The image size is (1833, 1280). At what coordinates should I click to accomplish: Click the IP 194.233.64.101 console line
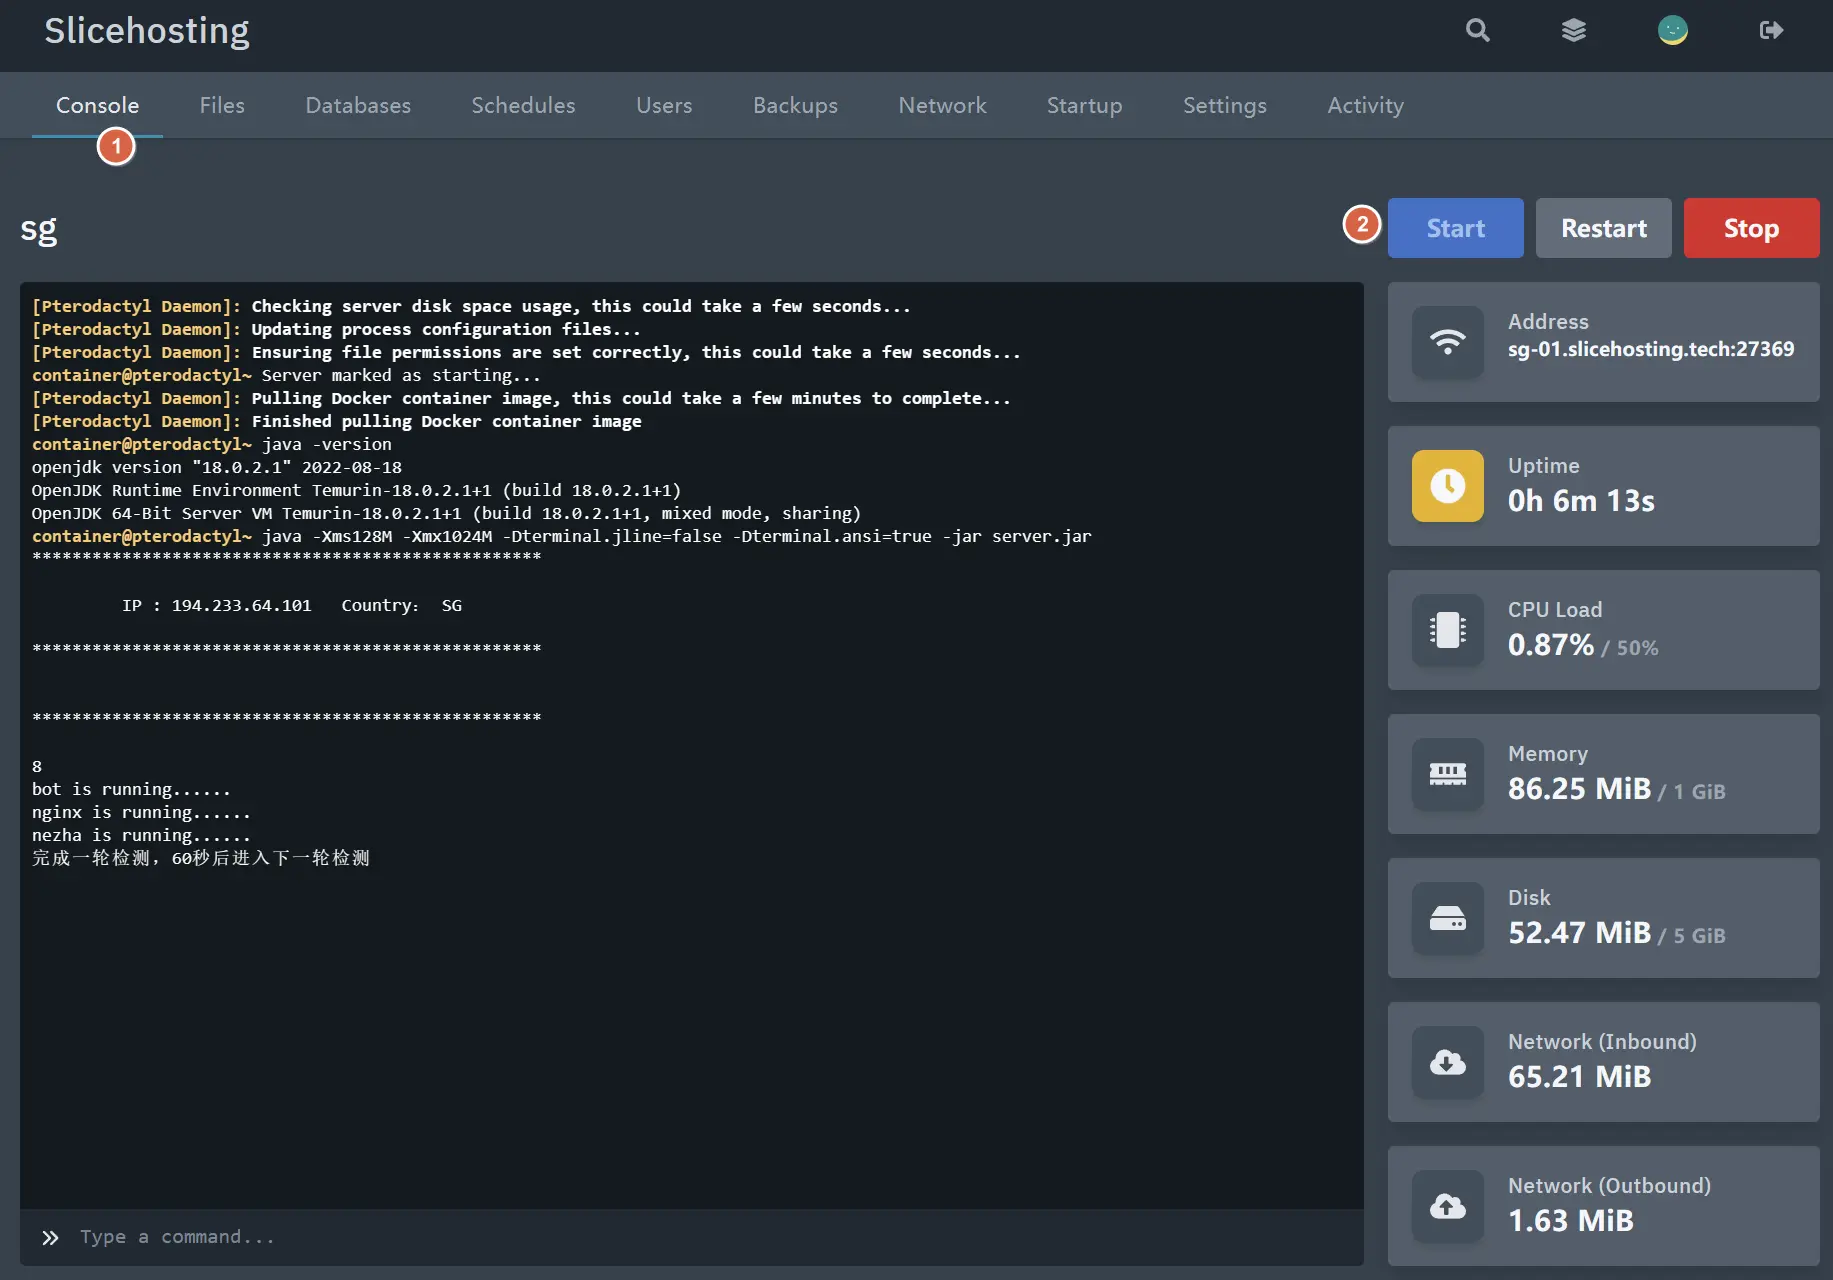tap(291, 605)
